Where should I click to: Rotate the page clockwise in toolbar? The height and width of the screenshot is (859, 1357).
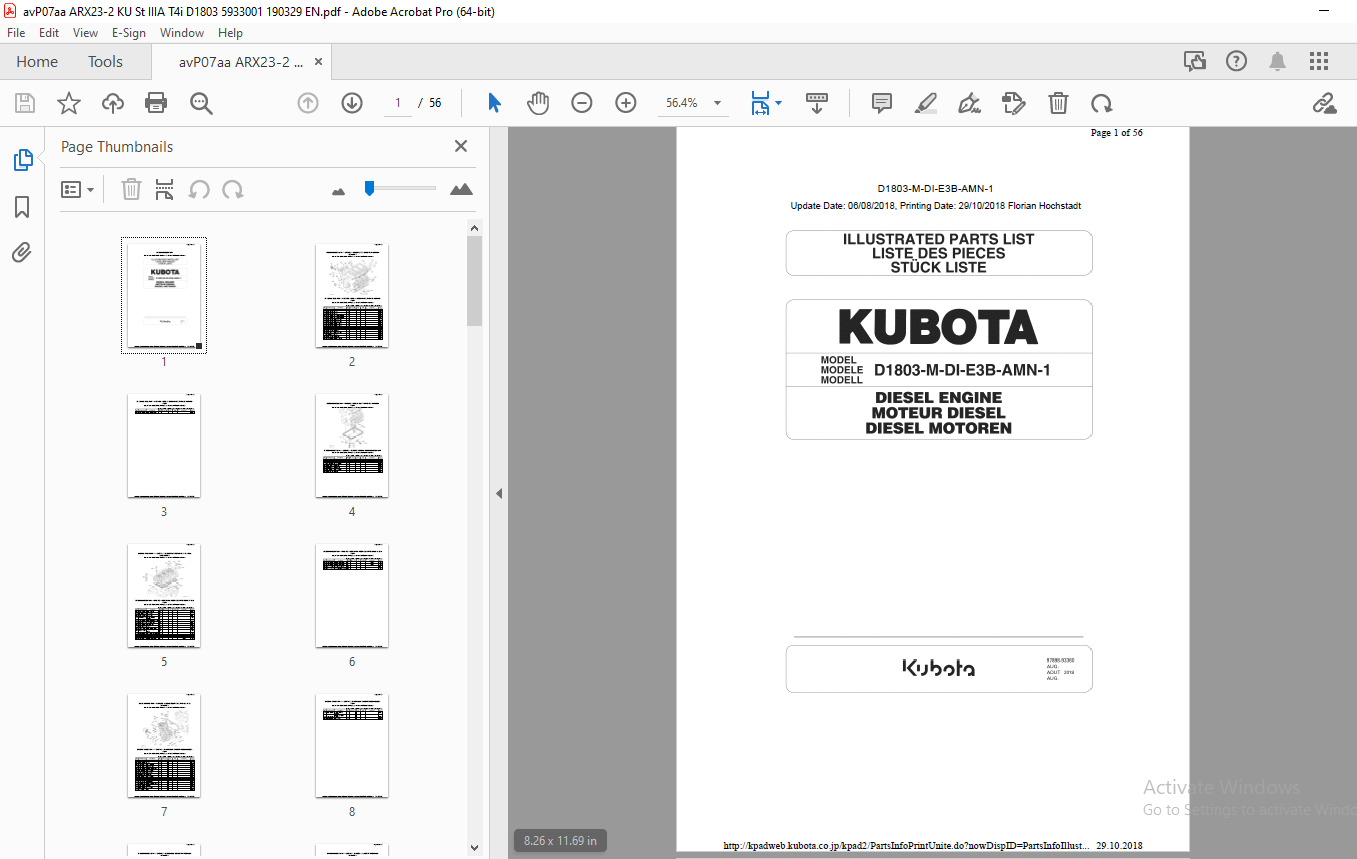tap(1101, 103)
